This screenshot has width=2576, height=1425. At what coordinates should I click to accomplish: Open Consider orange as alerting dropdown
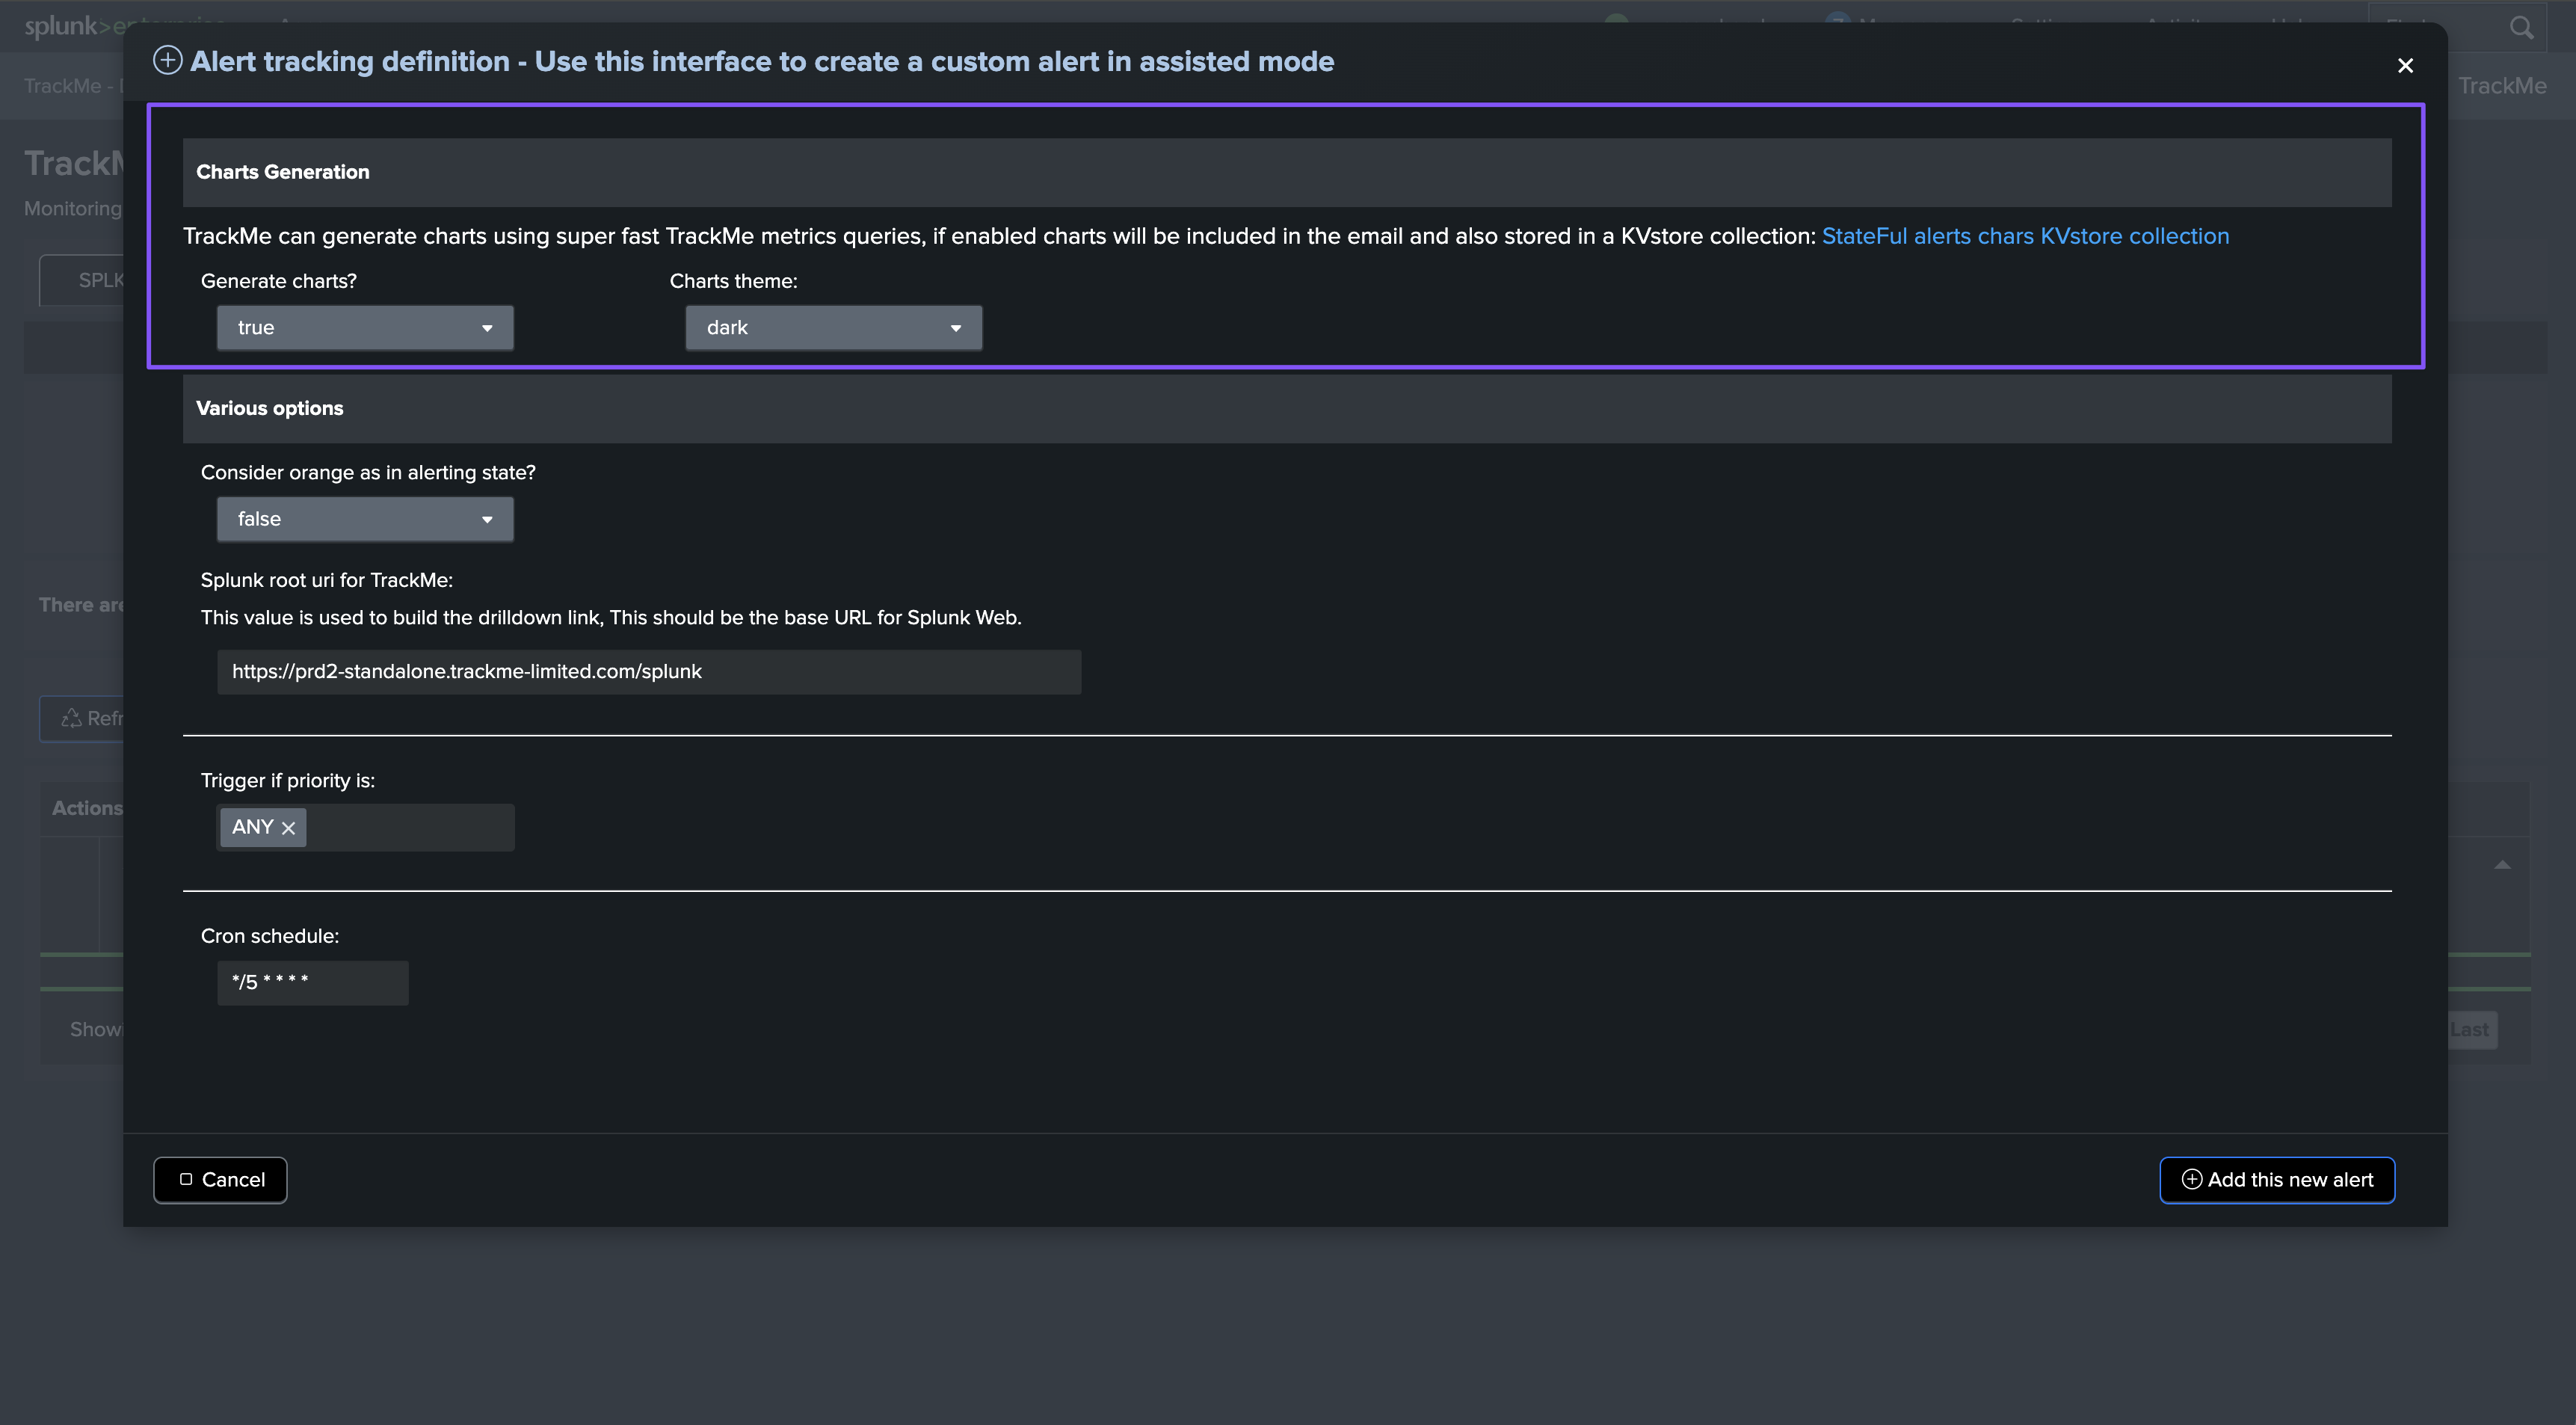tap(365, 519)
